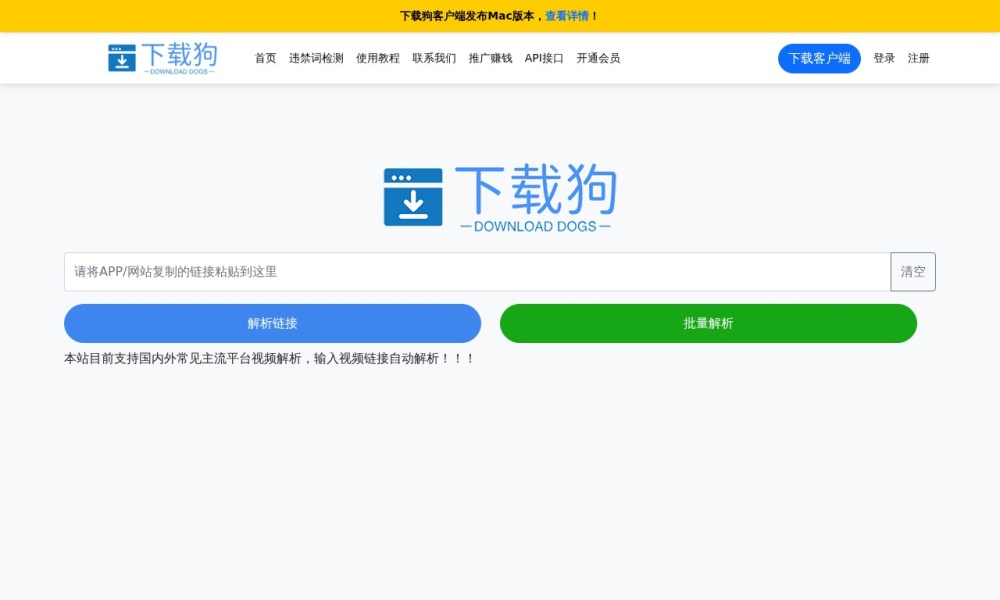The width and height of the screenshot is (1000, 600).
Task: Open the 违禁词检测 page
Action: tap(316, 58)
